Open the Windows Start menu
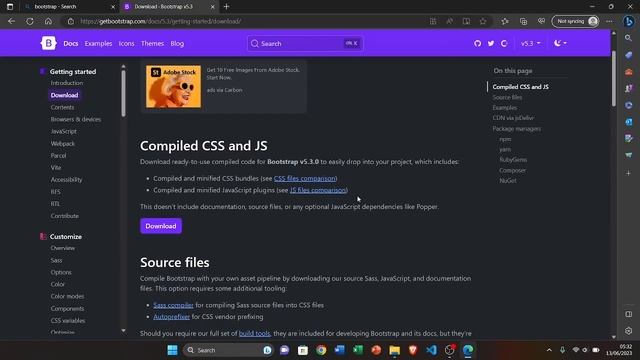The image size is (640, 360). [x=172, y=350]
